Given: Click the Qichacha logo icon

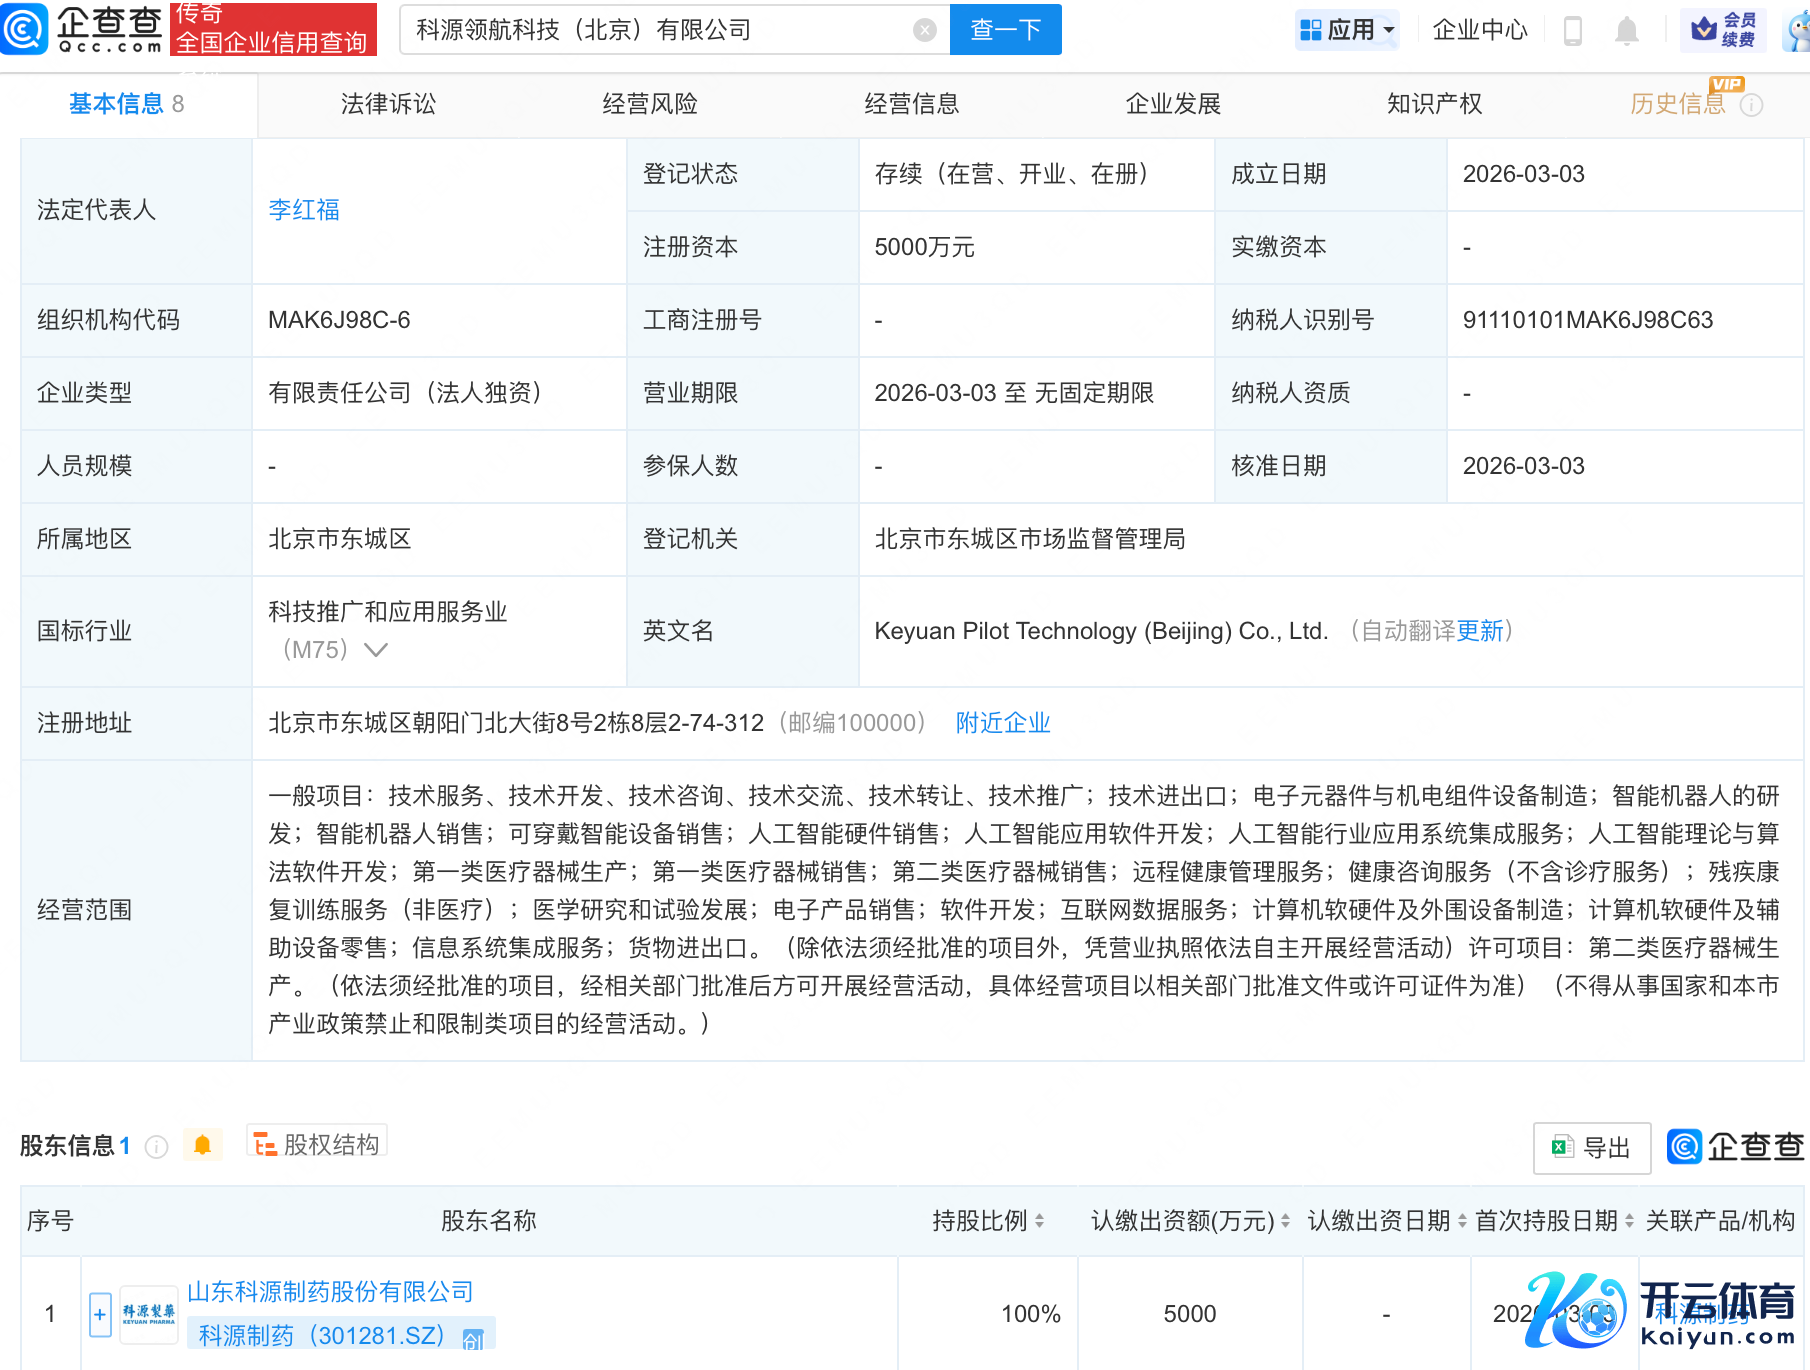Looking at the screenshot, I should pyautogui.click(x=24, y=29).
